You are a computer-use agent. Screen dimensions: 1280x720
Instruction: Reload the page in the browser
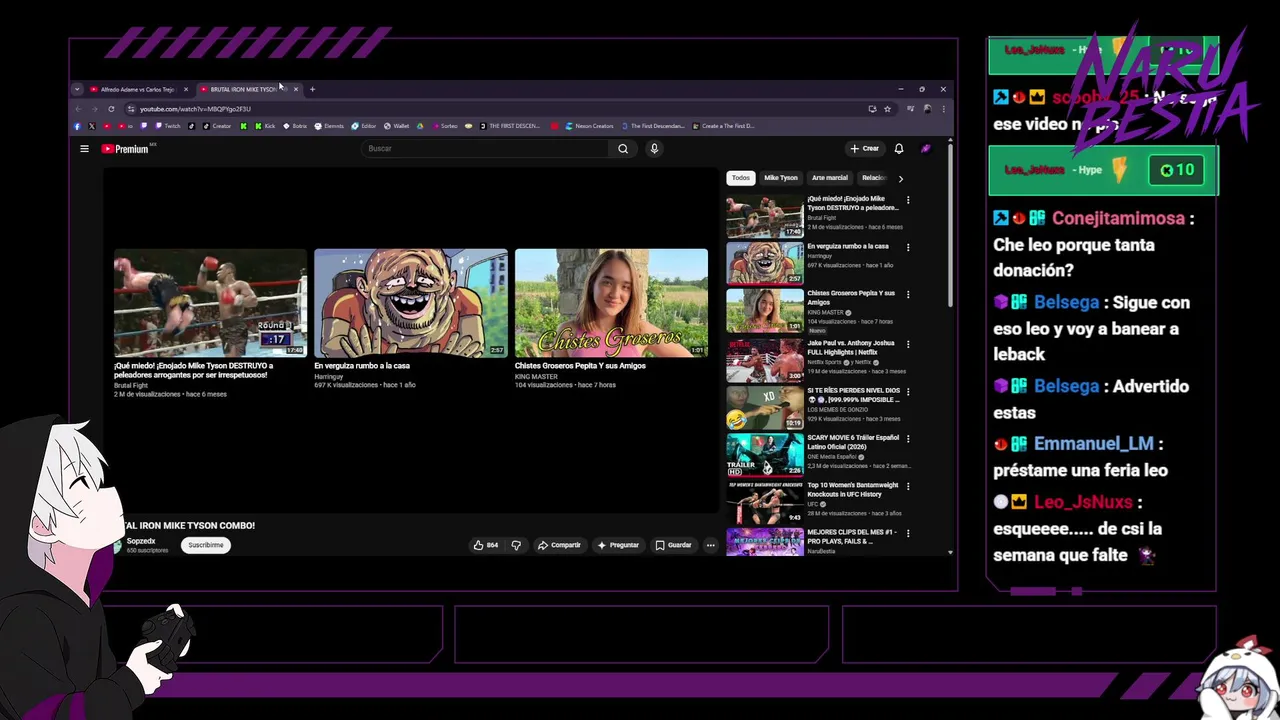coord(111,108)
